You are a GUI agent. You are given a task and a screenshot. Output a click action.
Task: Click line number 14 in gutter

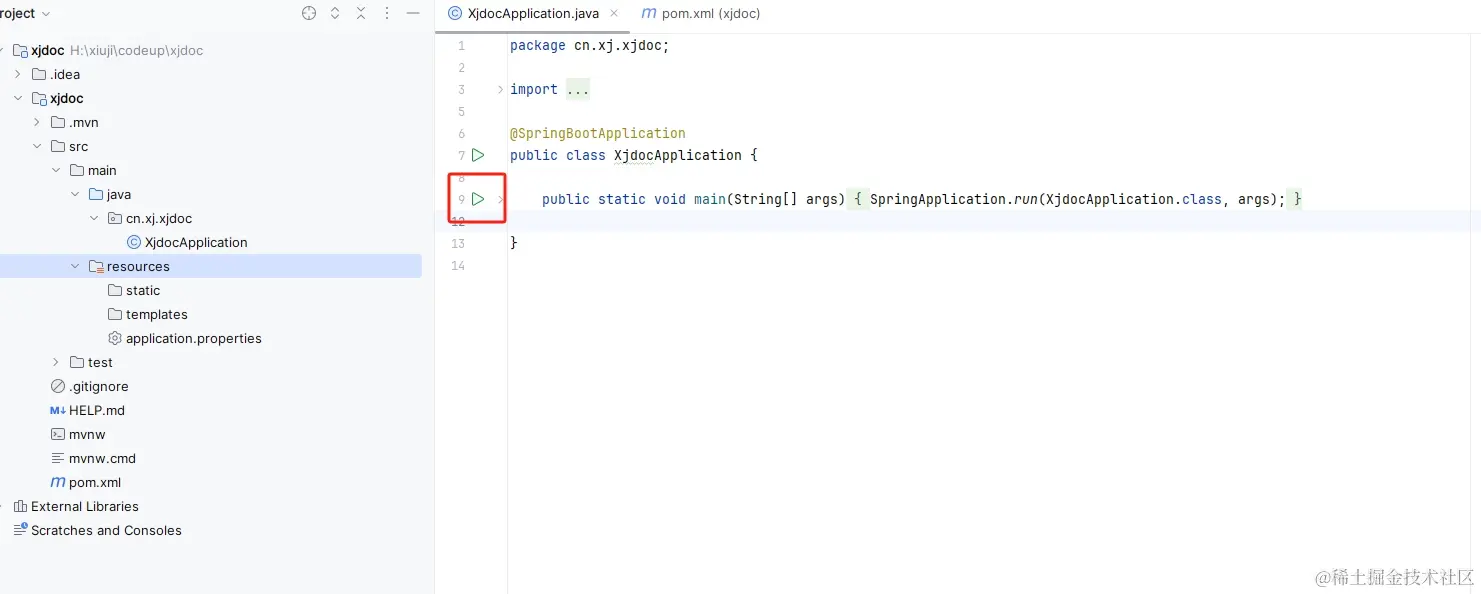(458, 265)
